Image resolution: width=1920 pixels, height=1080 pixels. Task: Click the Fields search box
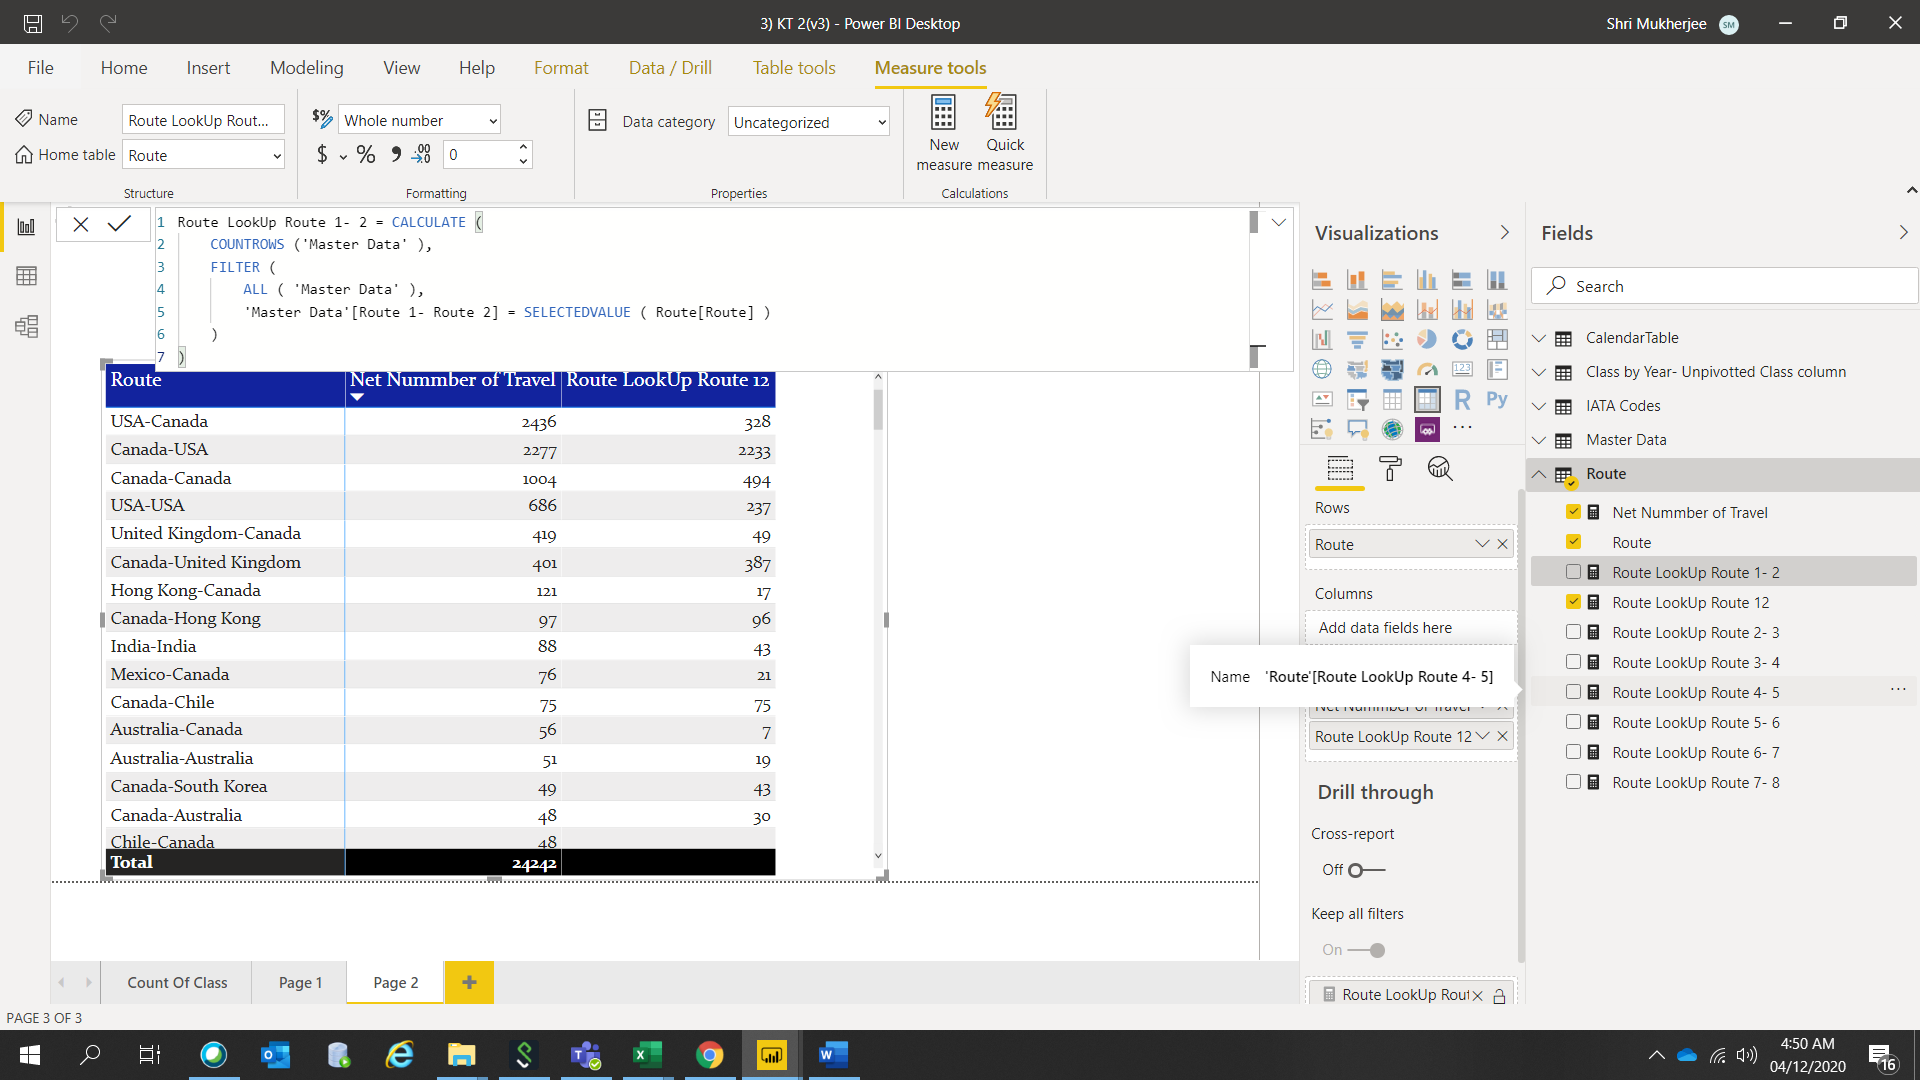1724,286
